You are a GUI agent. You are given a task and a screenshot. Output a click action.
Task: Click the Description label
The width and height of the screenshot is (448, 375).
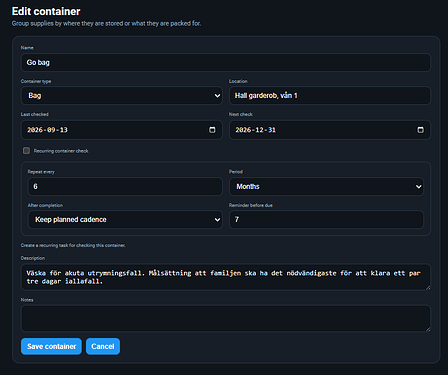(x=33, y=258)
